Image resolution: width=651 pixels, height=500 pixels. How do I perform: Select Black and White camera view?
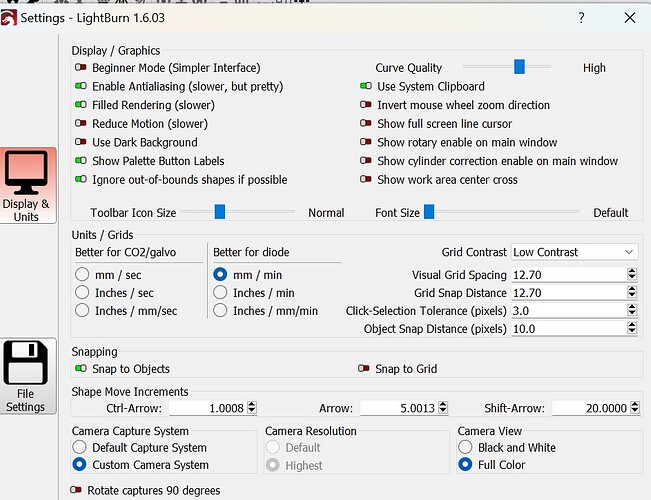pyautogui.click(x=465, y=447)
